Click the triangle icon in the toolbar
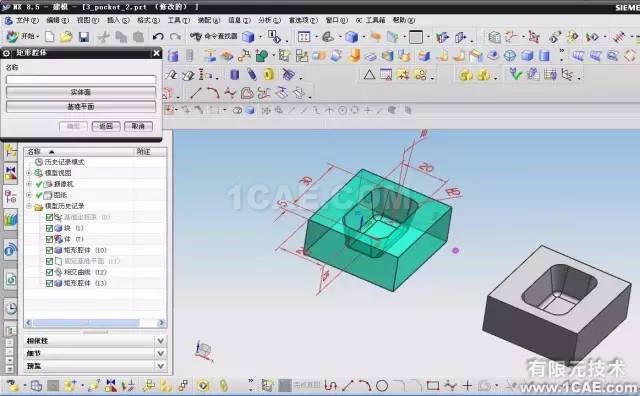Image resolution: width=640 pixels, height=396 pixels. pos(369,75)
